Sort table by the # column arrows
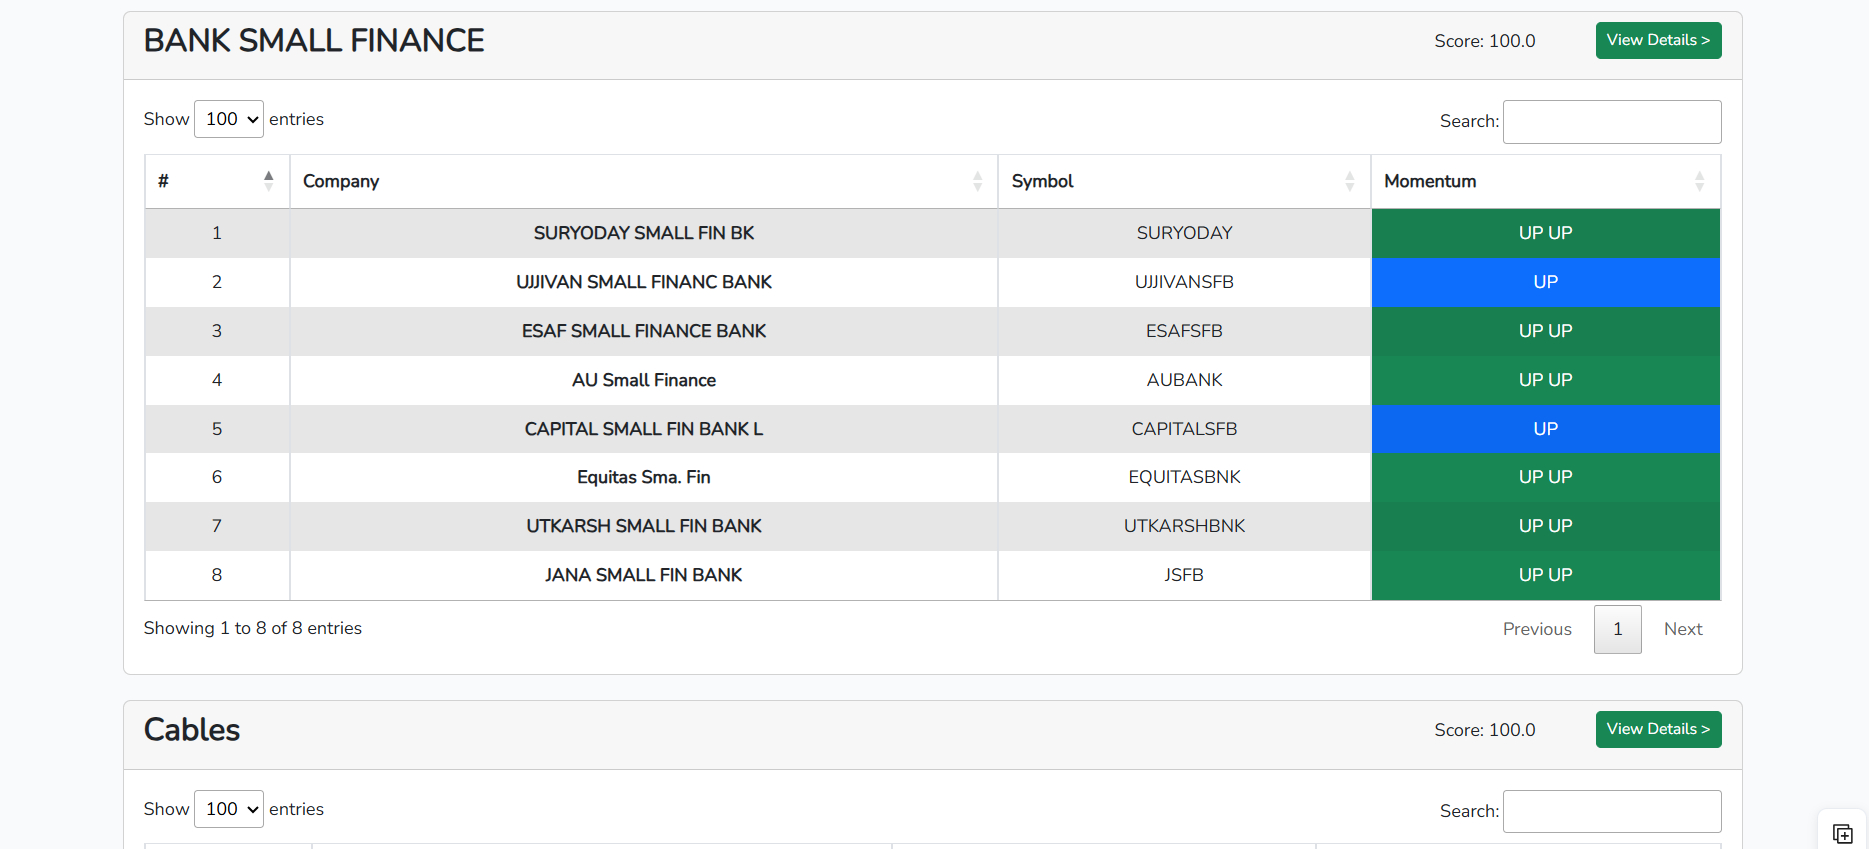This screenshot has height=849, width=1869. point(268,181)
